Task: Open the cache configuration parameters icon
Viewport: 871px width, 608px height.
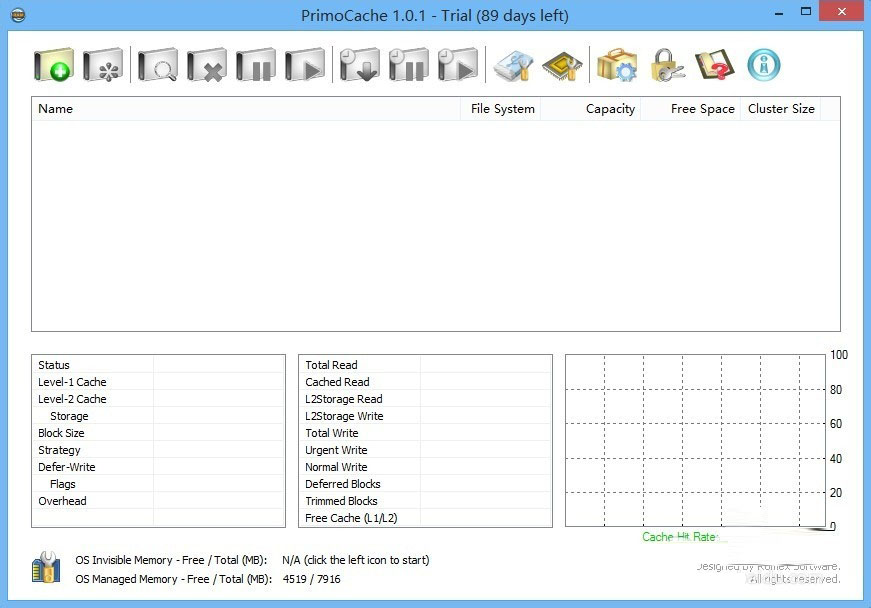Action: pos(103,65)
